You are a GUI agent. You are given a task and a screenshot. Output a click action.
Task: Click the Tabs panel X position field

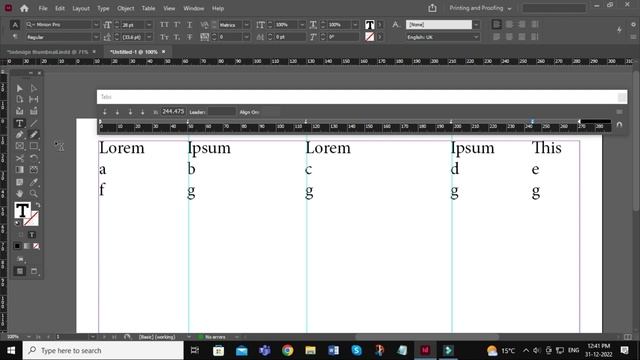click(x=173, y=111)
